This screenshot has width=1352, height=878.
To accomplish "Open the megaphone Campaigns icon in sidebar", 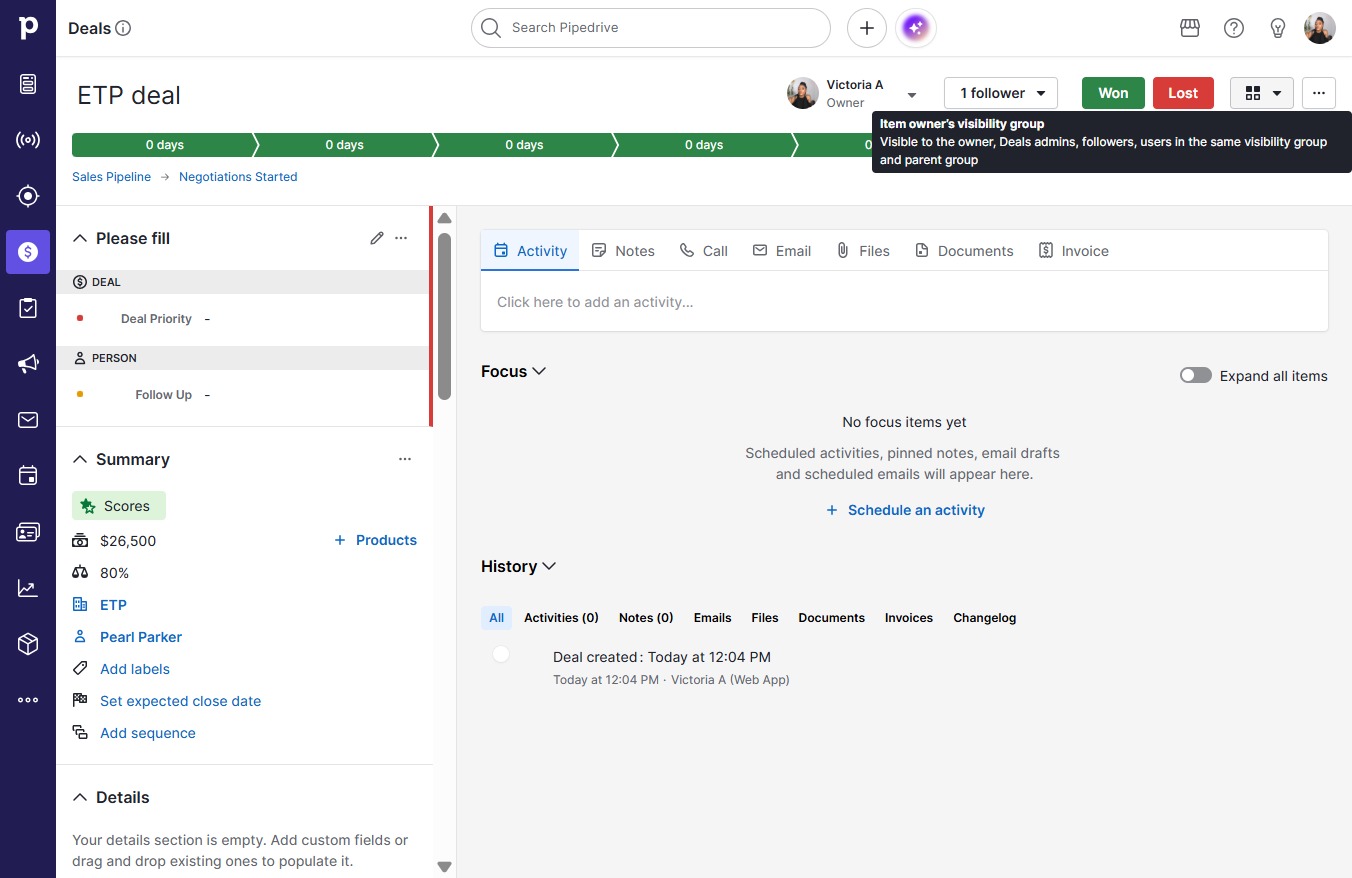I will coord(28,364).
